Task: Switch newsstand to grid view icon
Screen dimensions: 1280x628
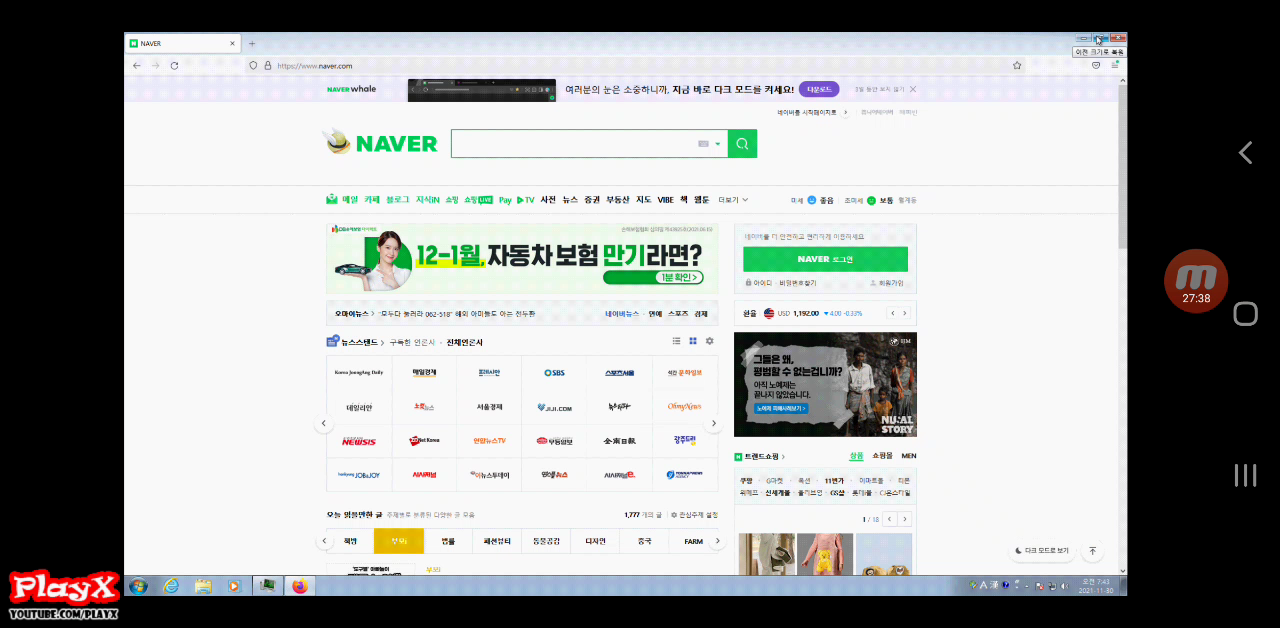Action: click(x=692, y=341)
